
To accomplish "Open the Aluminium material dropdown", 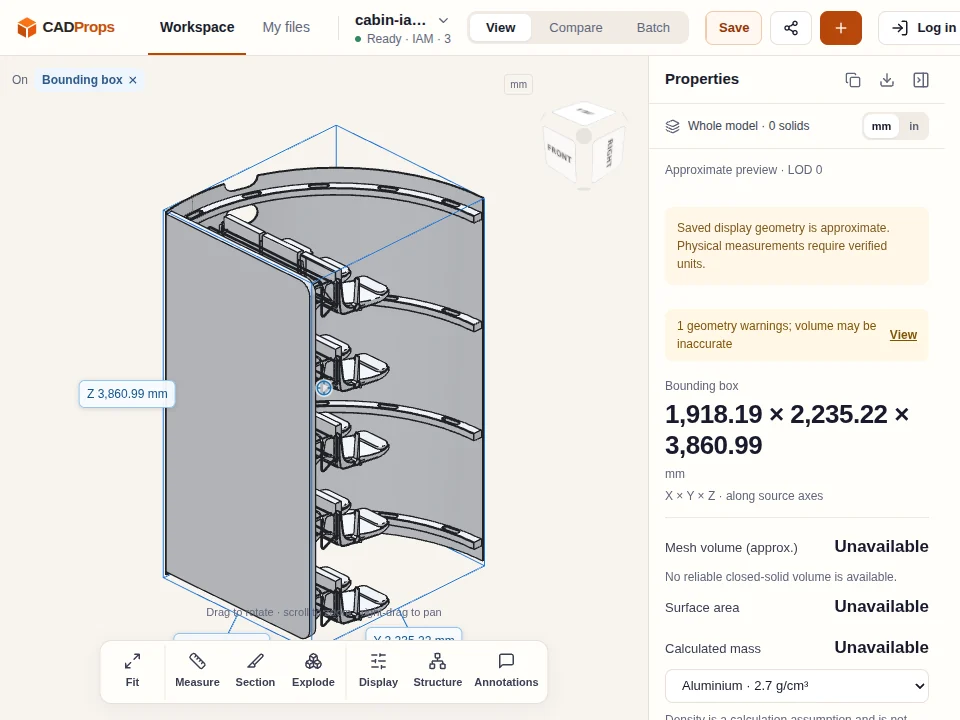I will coord(797,686).
